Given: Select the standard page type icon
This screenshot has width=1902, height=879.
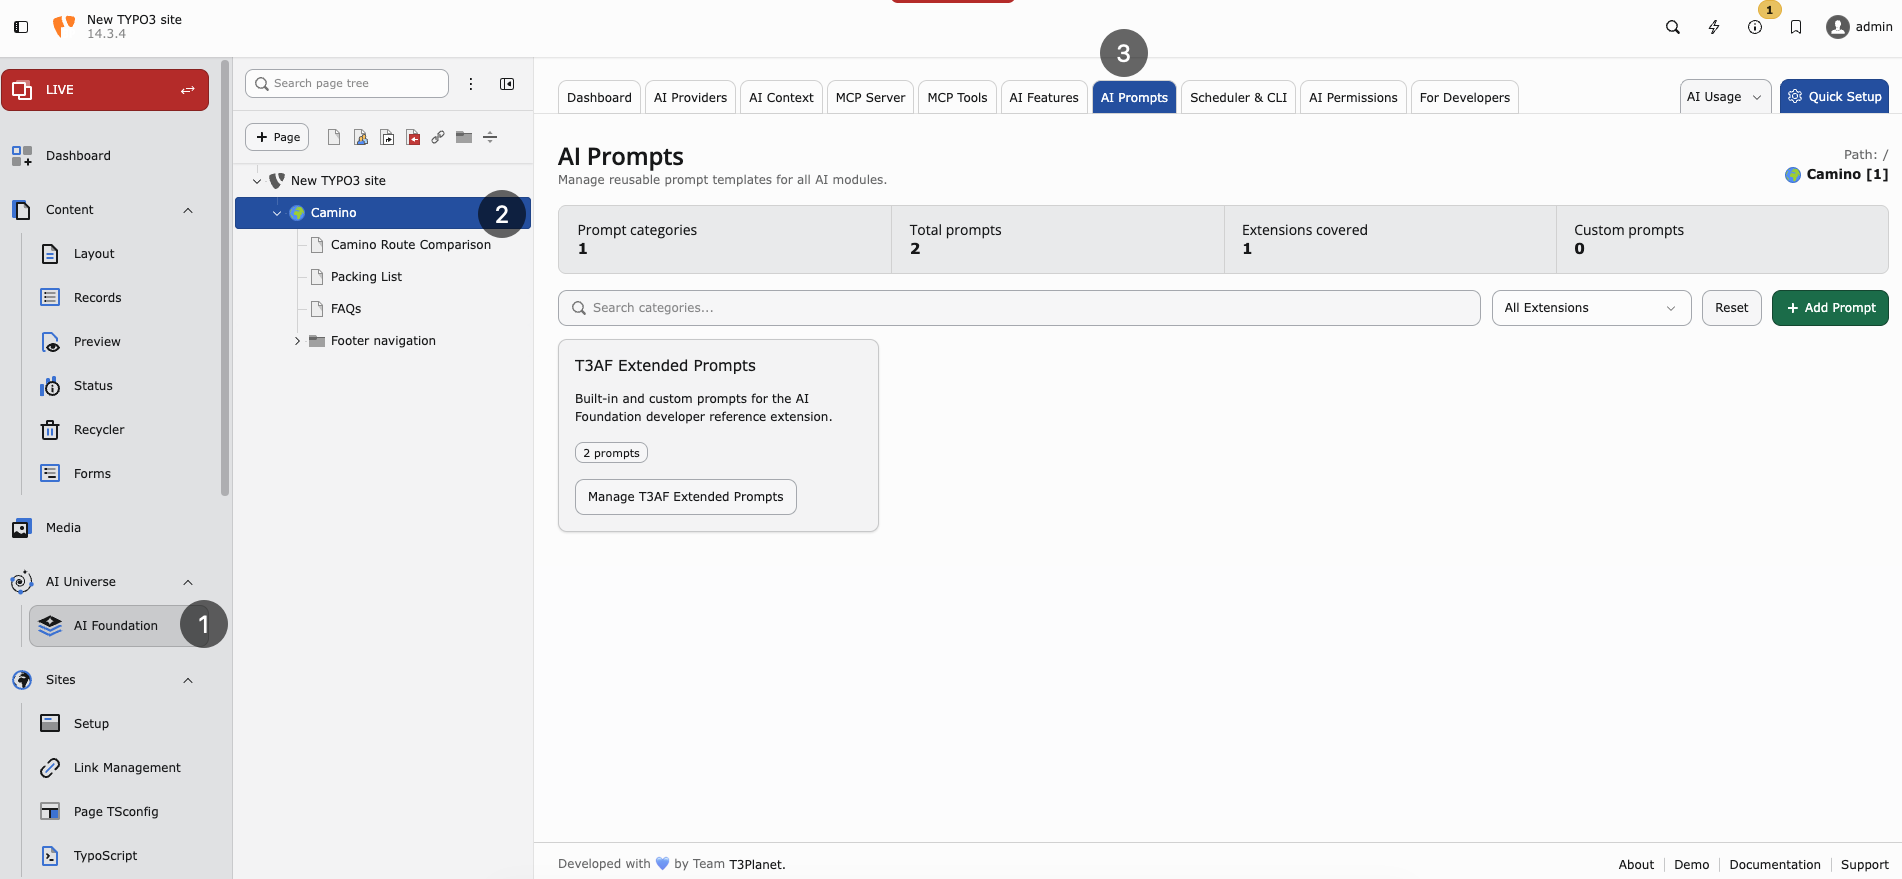Looking at the screenshot, I should [x=334, y=137].
